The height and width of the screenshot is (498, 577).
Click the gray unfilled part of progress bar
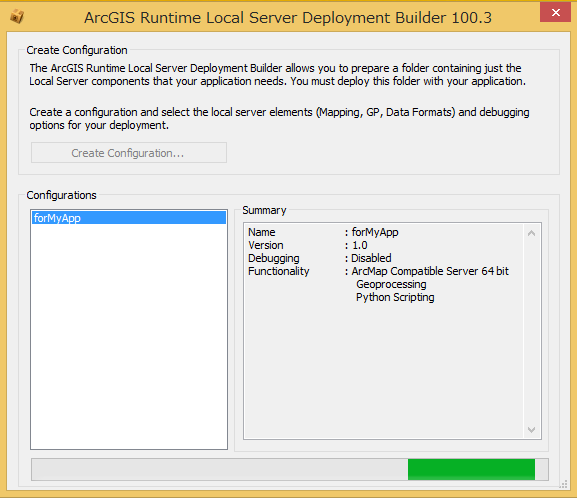coord(219,469)
